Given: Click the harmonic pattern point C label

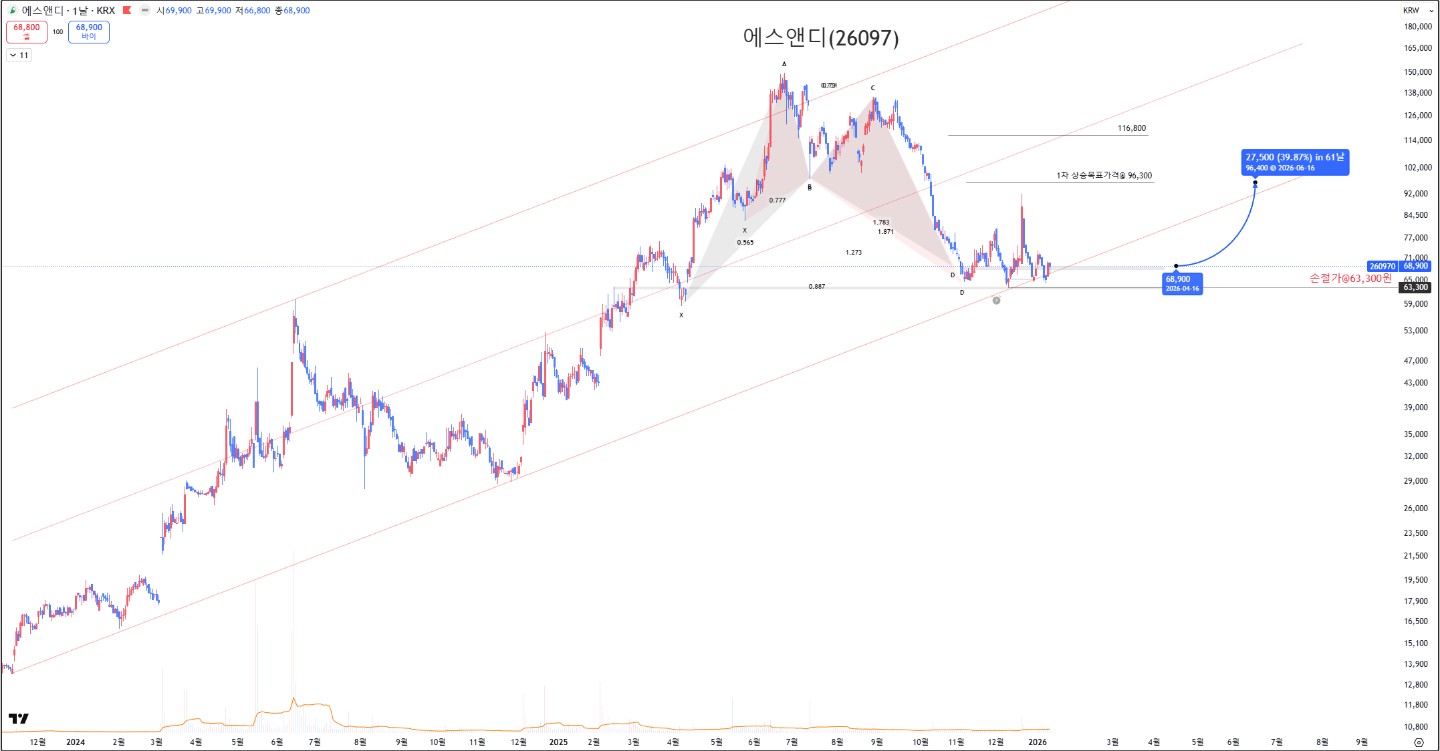Looking at the screenshot, I should pos(872,88).
